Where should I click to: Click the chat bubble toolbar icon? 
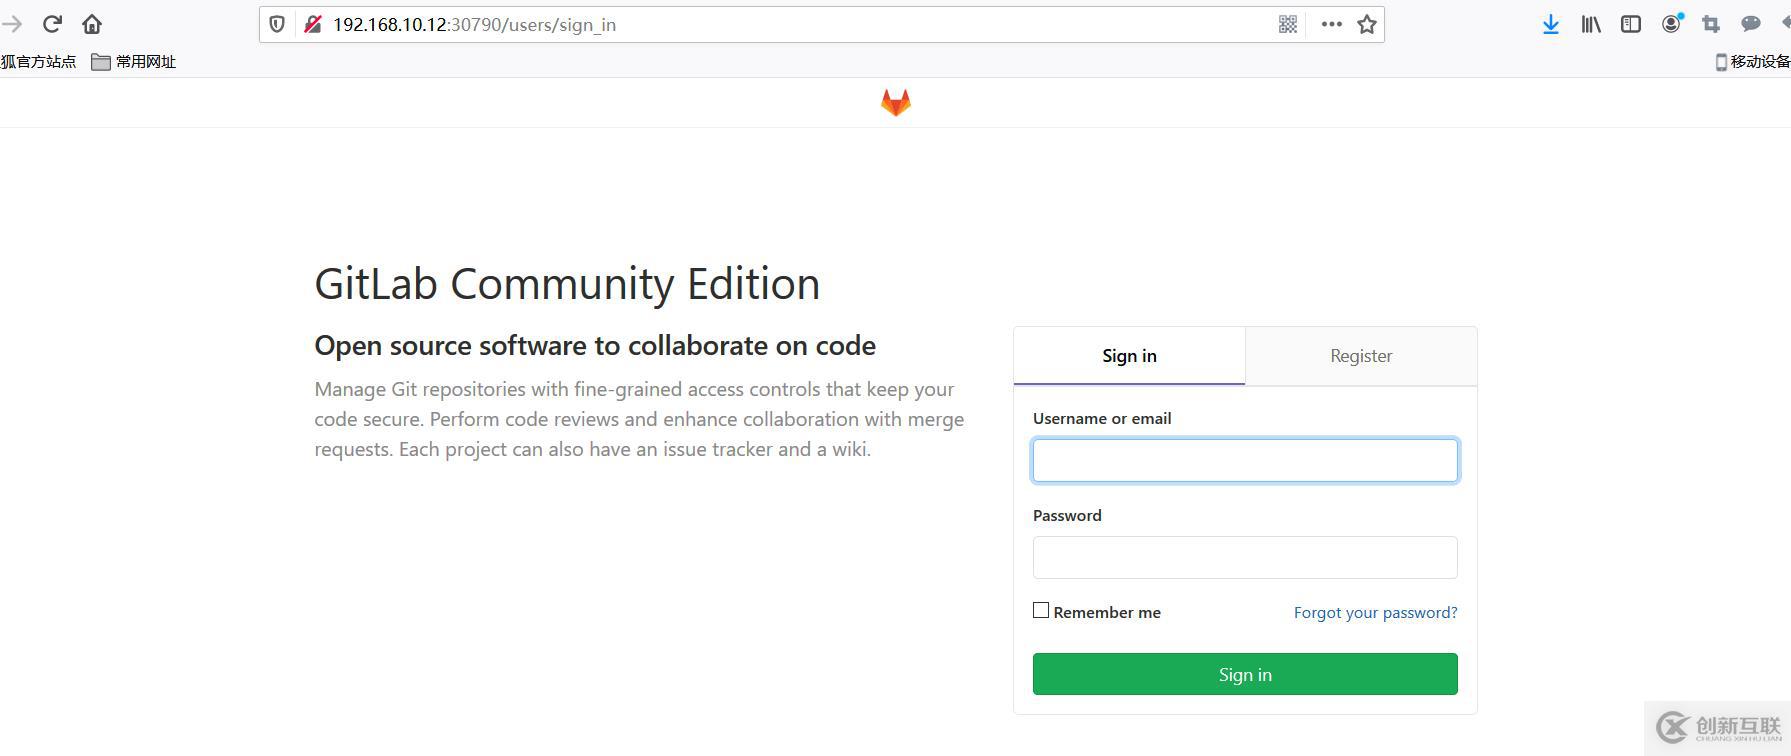click(1751, 24)
